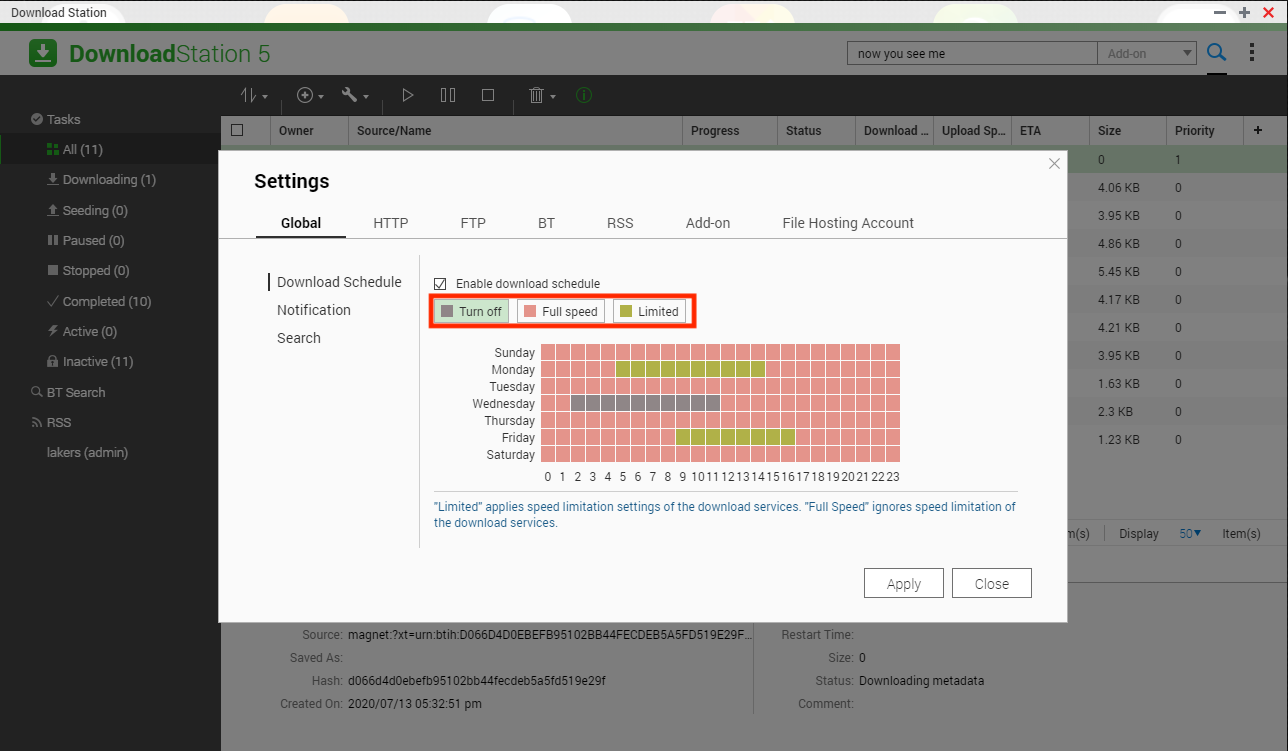Click the 4.06 KB size cell
This screenshot has width=1288, height=751.
[x=1118, y=188]
